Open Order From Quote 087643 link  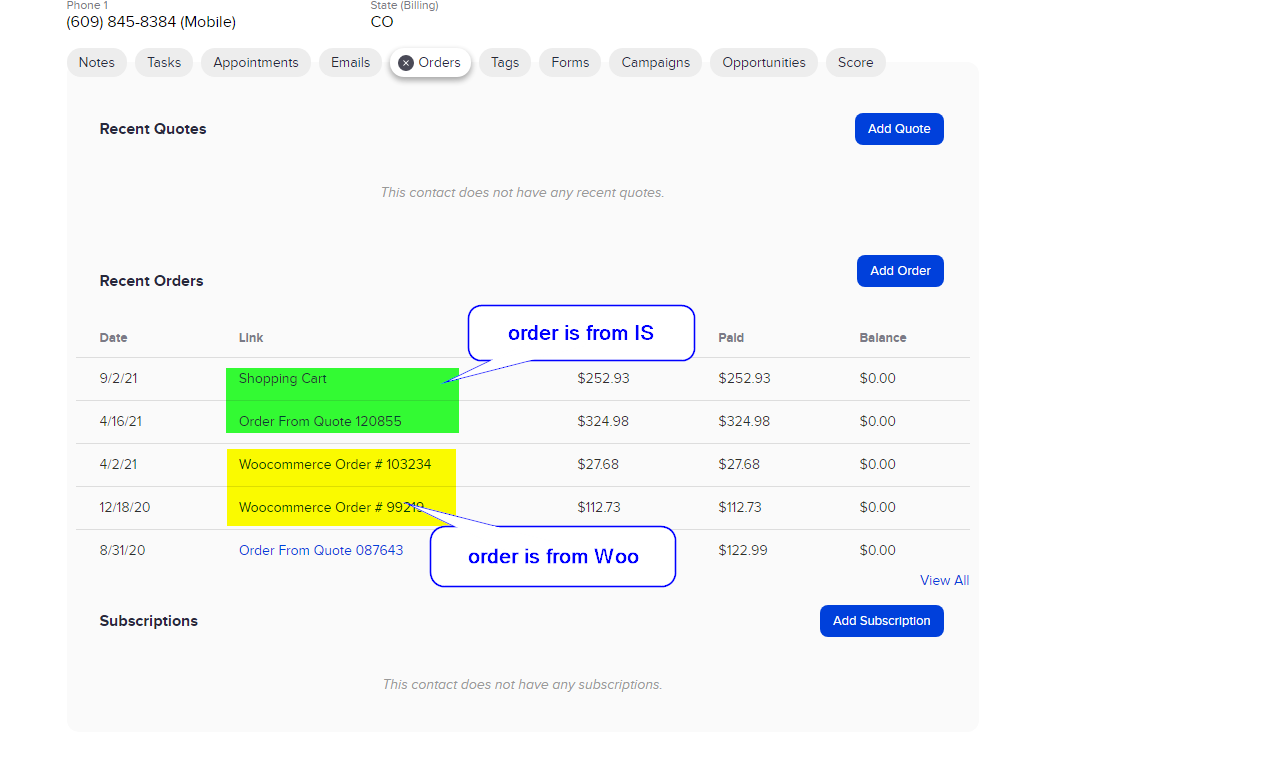tap(321, 550)
